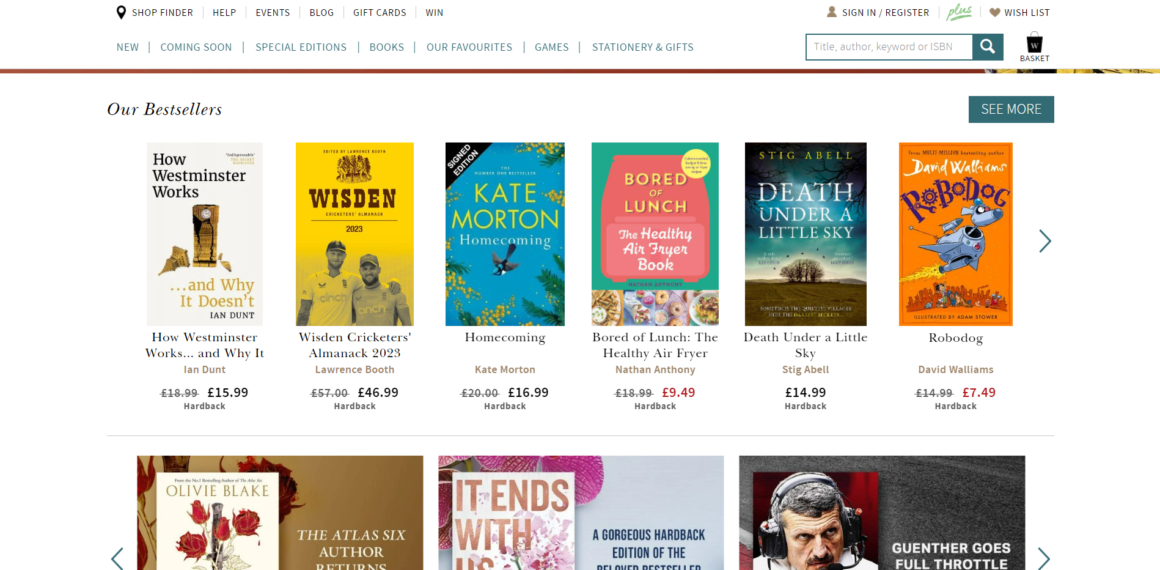Open the Wisden Cricketers' Almanack cover
This screenshot has height=570, width=1160.
tap(354, 234)
